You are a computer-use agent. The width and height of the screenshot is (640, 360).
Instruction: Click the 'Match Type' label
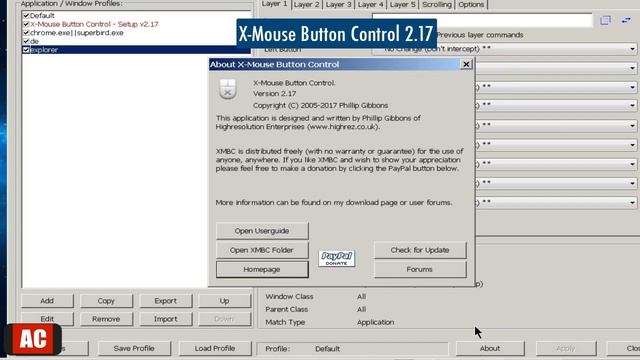285,322
